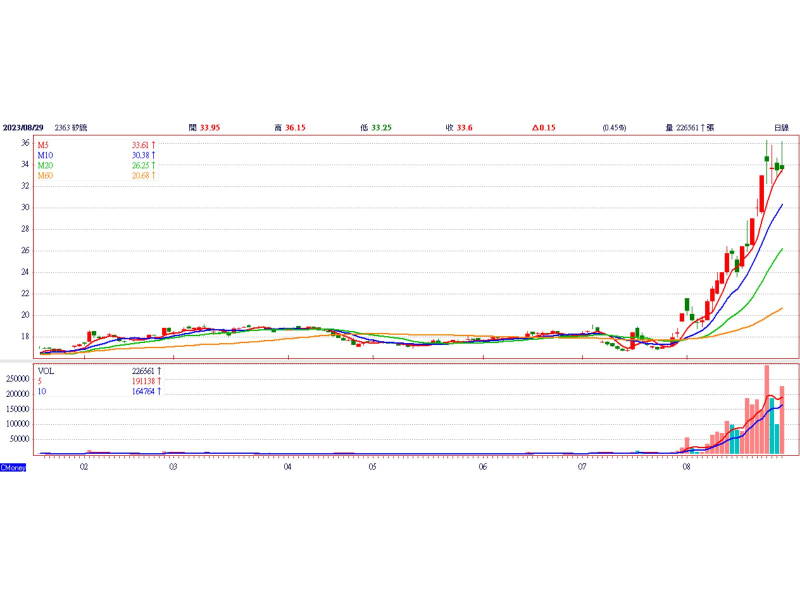The height and width of the screenshot is (600, 800).
Task: Click the up arrow beside M20 value
Action: coord(154,165)
